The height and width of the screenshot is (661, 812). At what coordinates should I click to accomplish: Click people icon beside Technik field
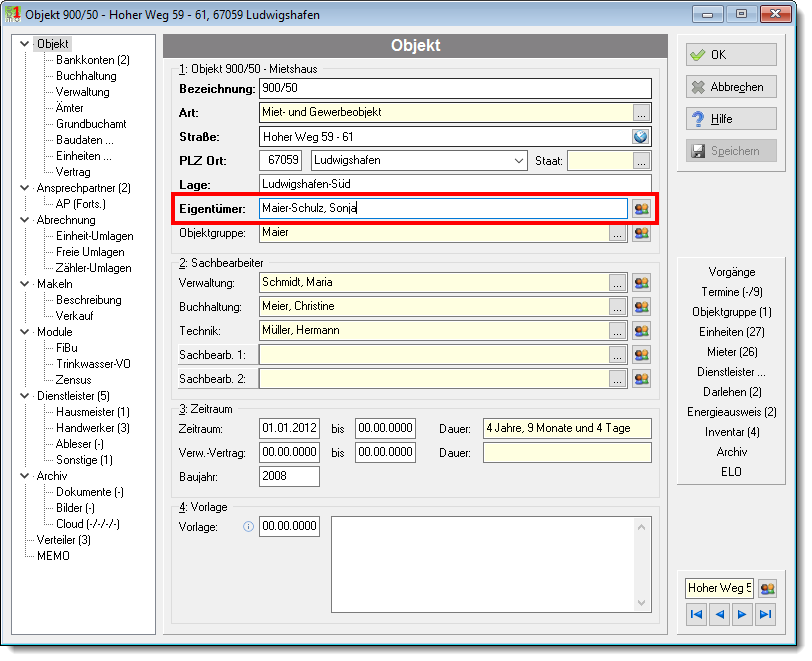coord(641,331)
